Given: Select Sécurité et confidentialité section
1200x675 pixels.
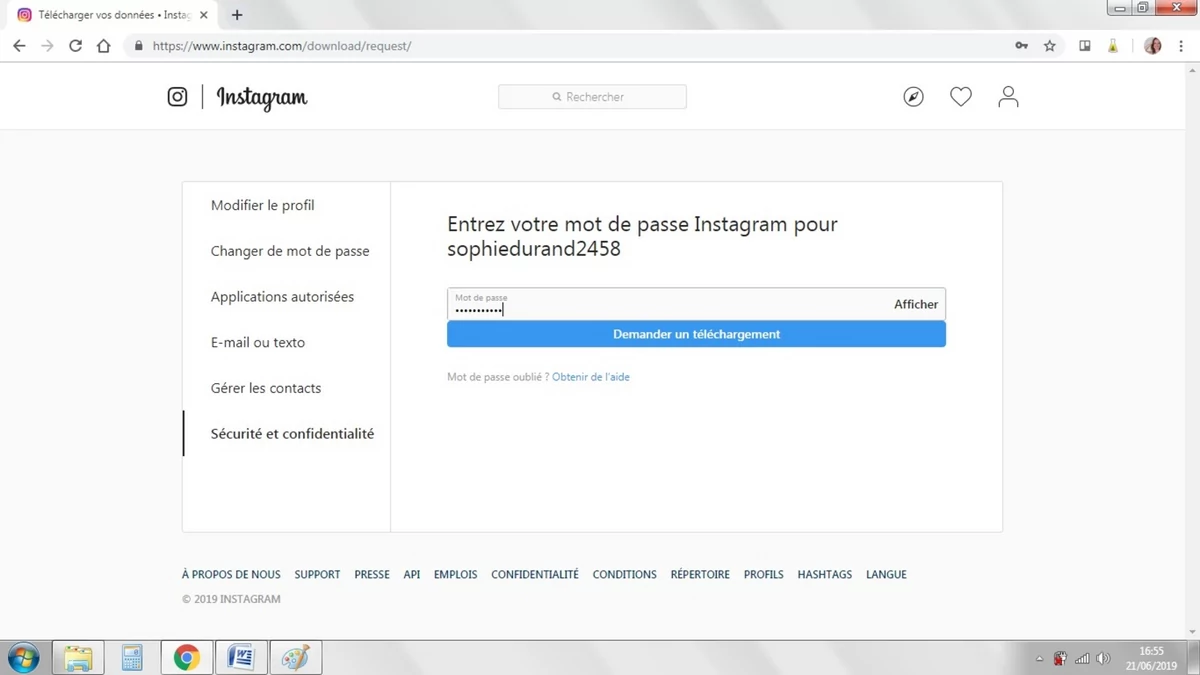Looking at the screenshot, I should [292, 434].
